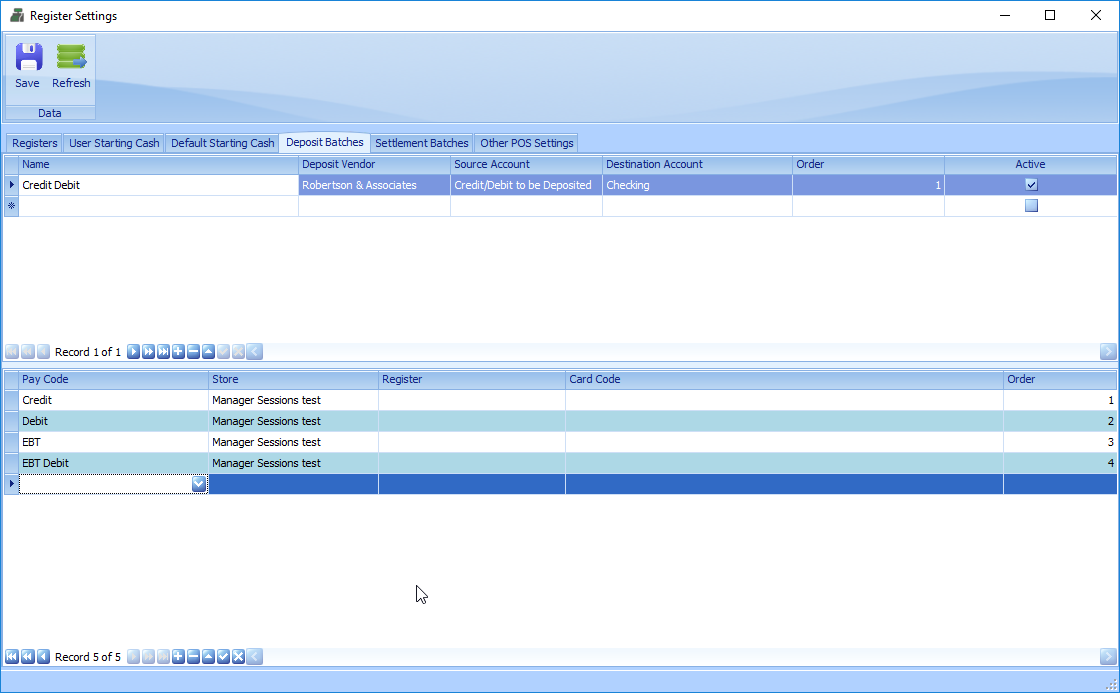The image size is (1120, 693).
Task: Check the Active box in the new row
Action: [1031, 206]
